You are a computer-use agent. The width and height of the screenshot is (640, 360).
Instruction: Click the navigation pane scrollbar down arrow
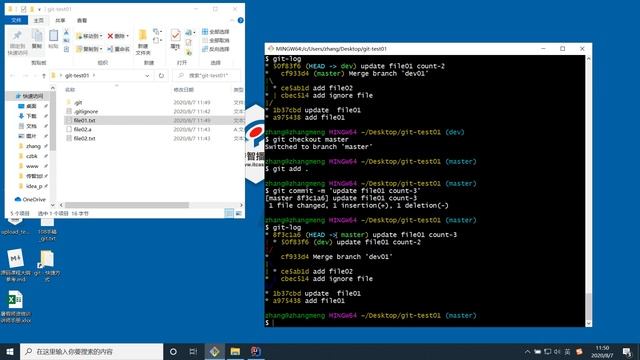coord(53,205)
